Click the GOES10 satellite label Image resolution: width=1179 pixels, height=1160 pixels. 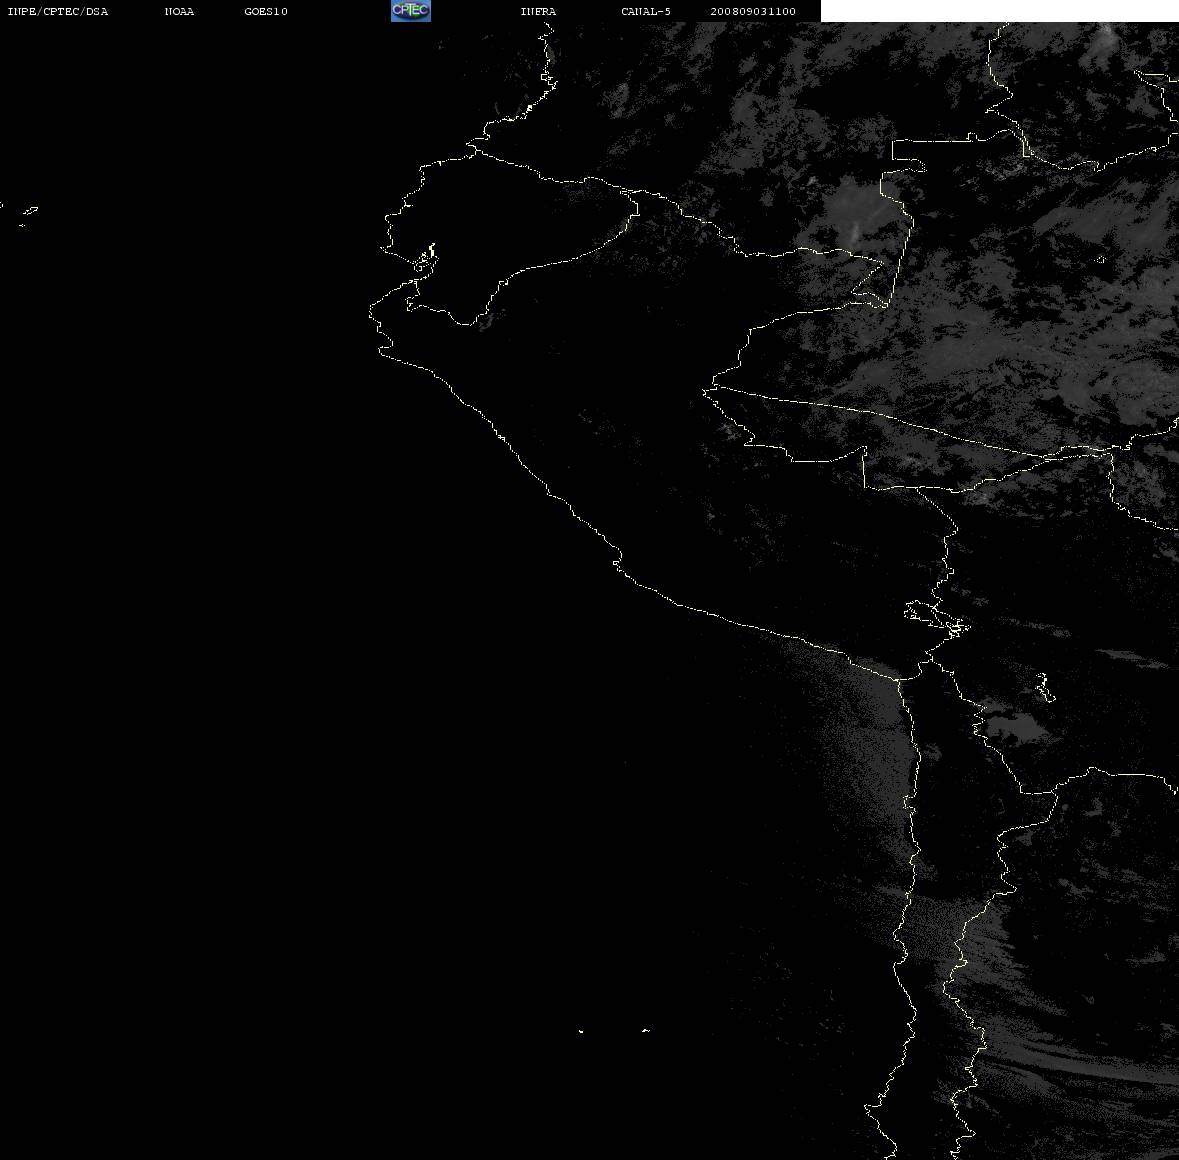point(266,11)
